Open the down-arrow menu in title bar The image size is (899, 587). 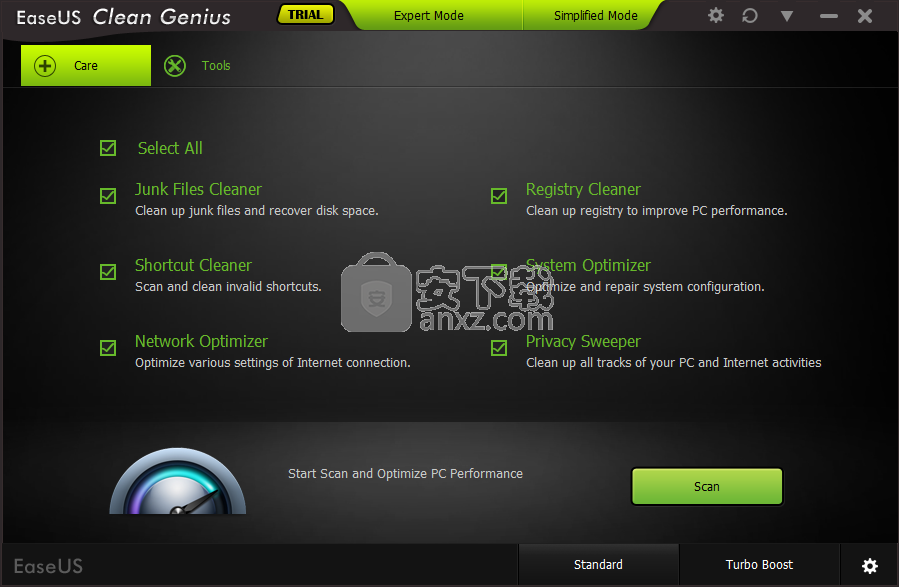pos(787,16)
